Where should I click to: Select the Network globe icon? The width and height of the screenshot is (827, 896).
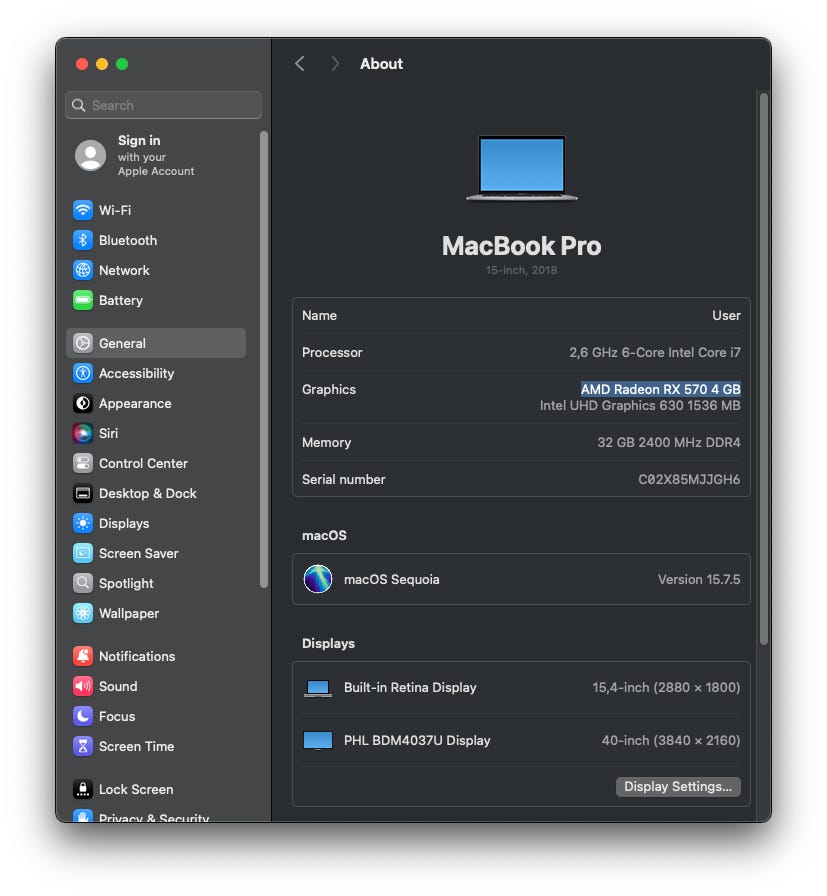pos(83,270)
